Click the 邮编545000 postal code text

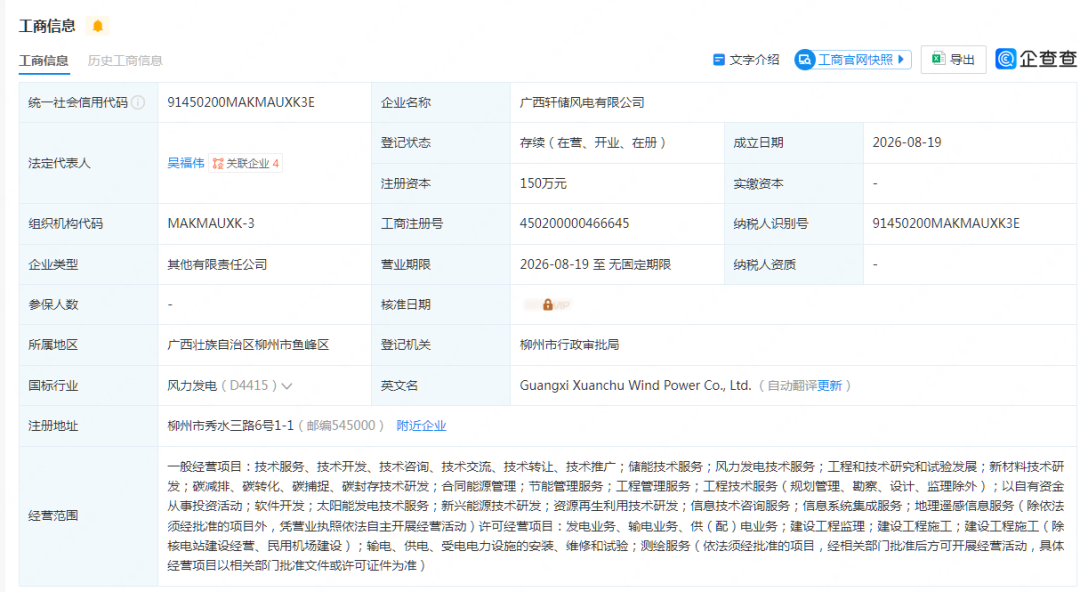tap(341, 426)
